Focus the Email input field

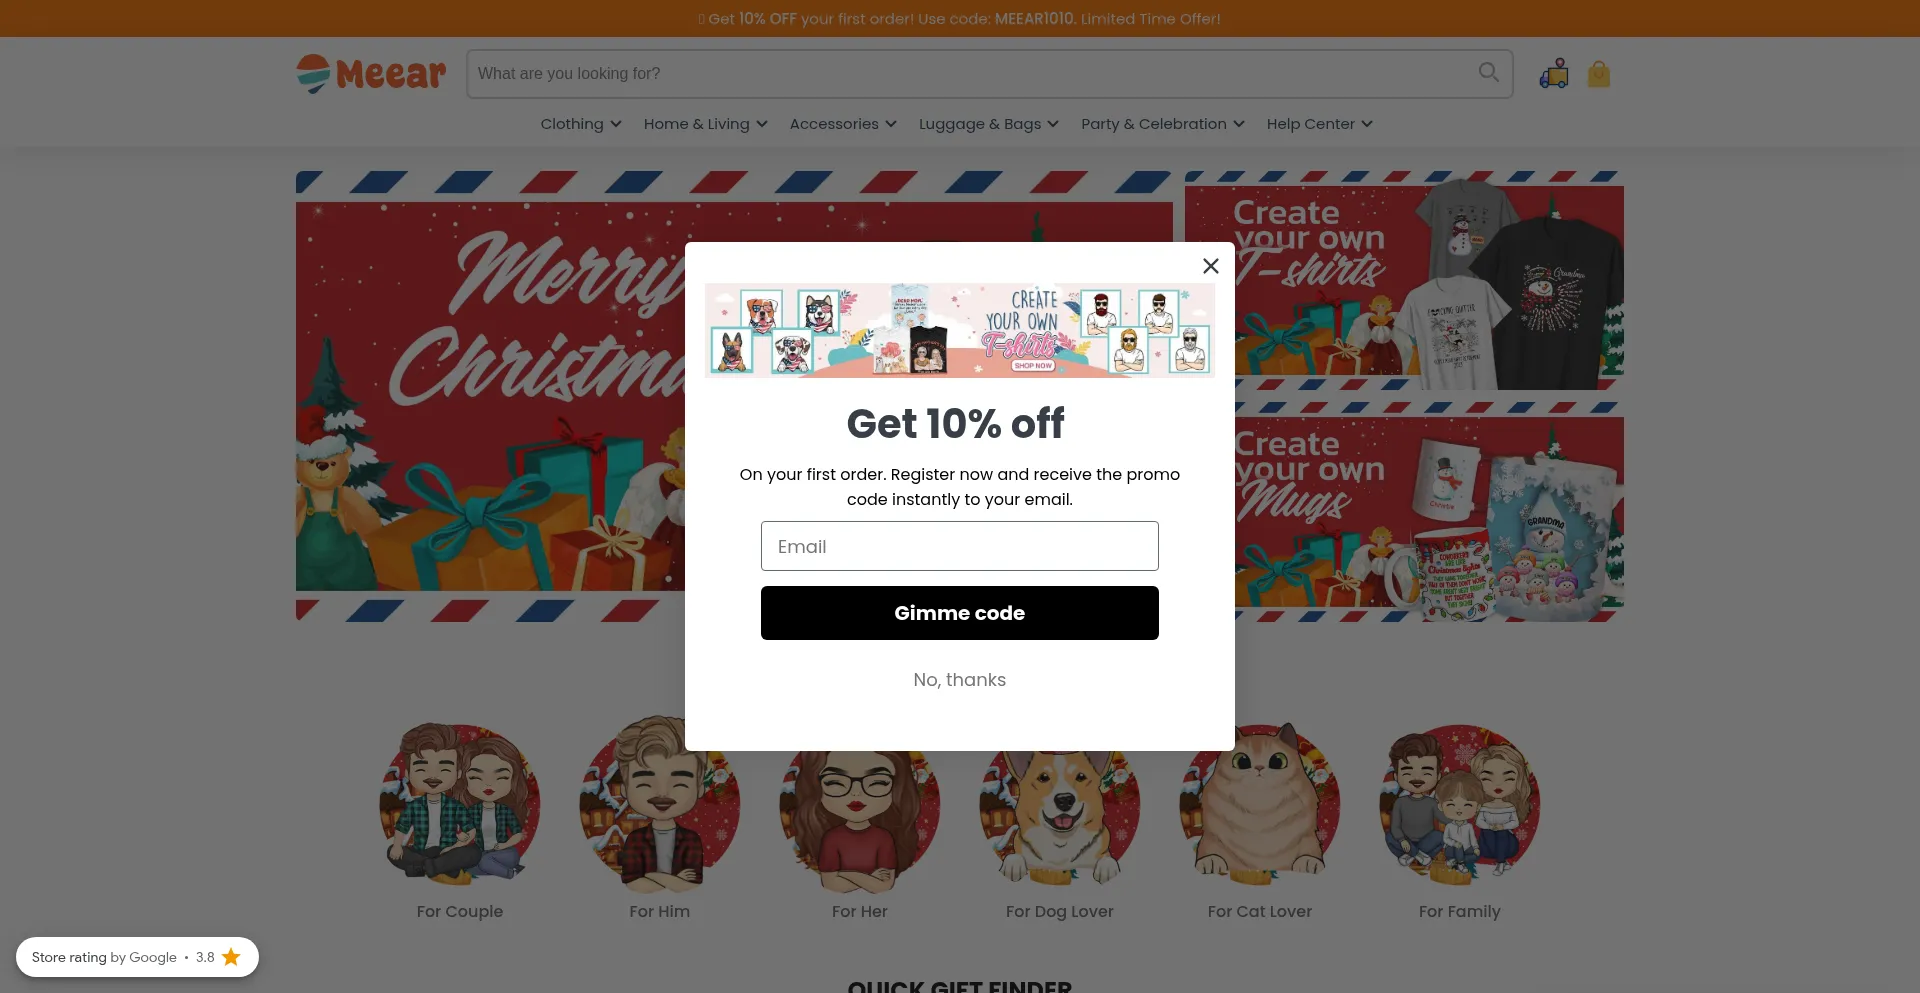point(960,546)
